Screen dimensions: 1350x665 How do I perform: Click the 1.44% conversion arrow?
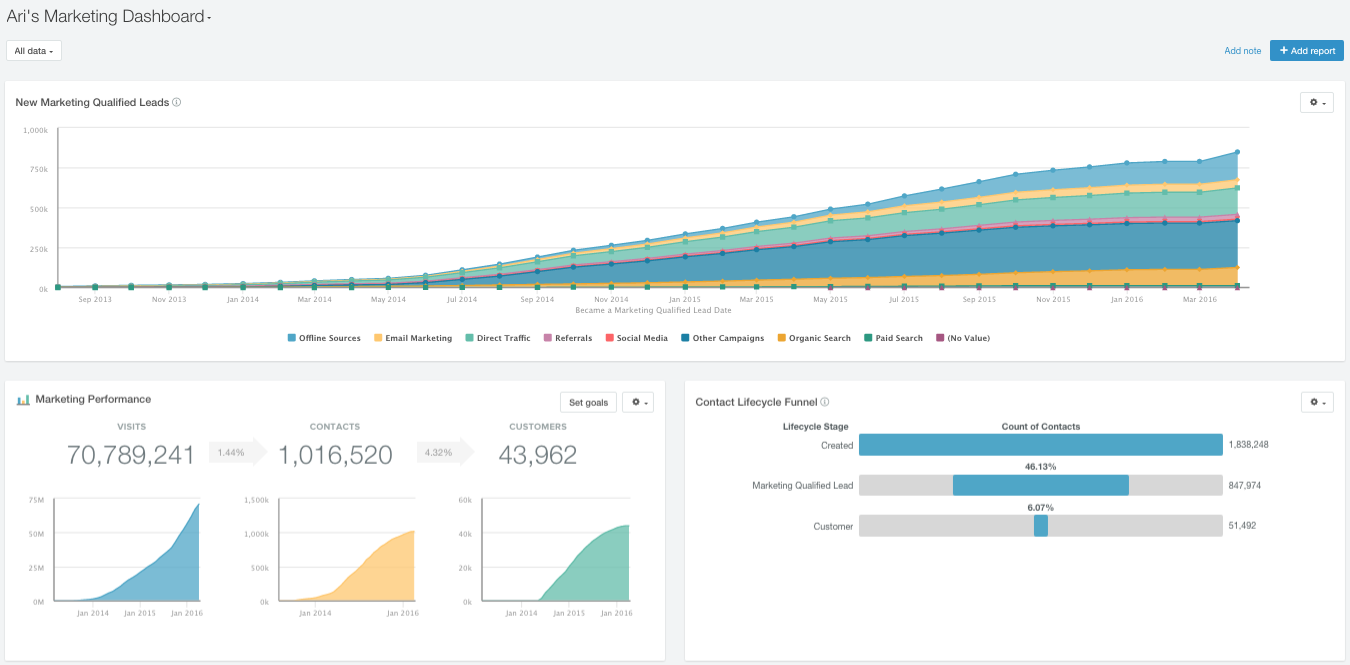pyautogui.click(x=238, y=453)
